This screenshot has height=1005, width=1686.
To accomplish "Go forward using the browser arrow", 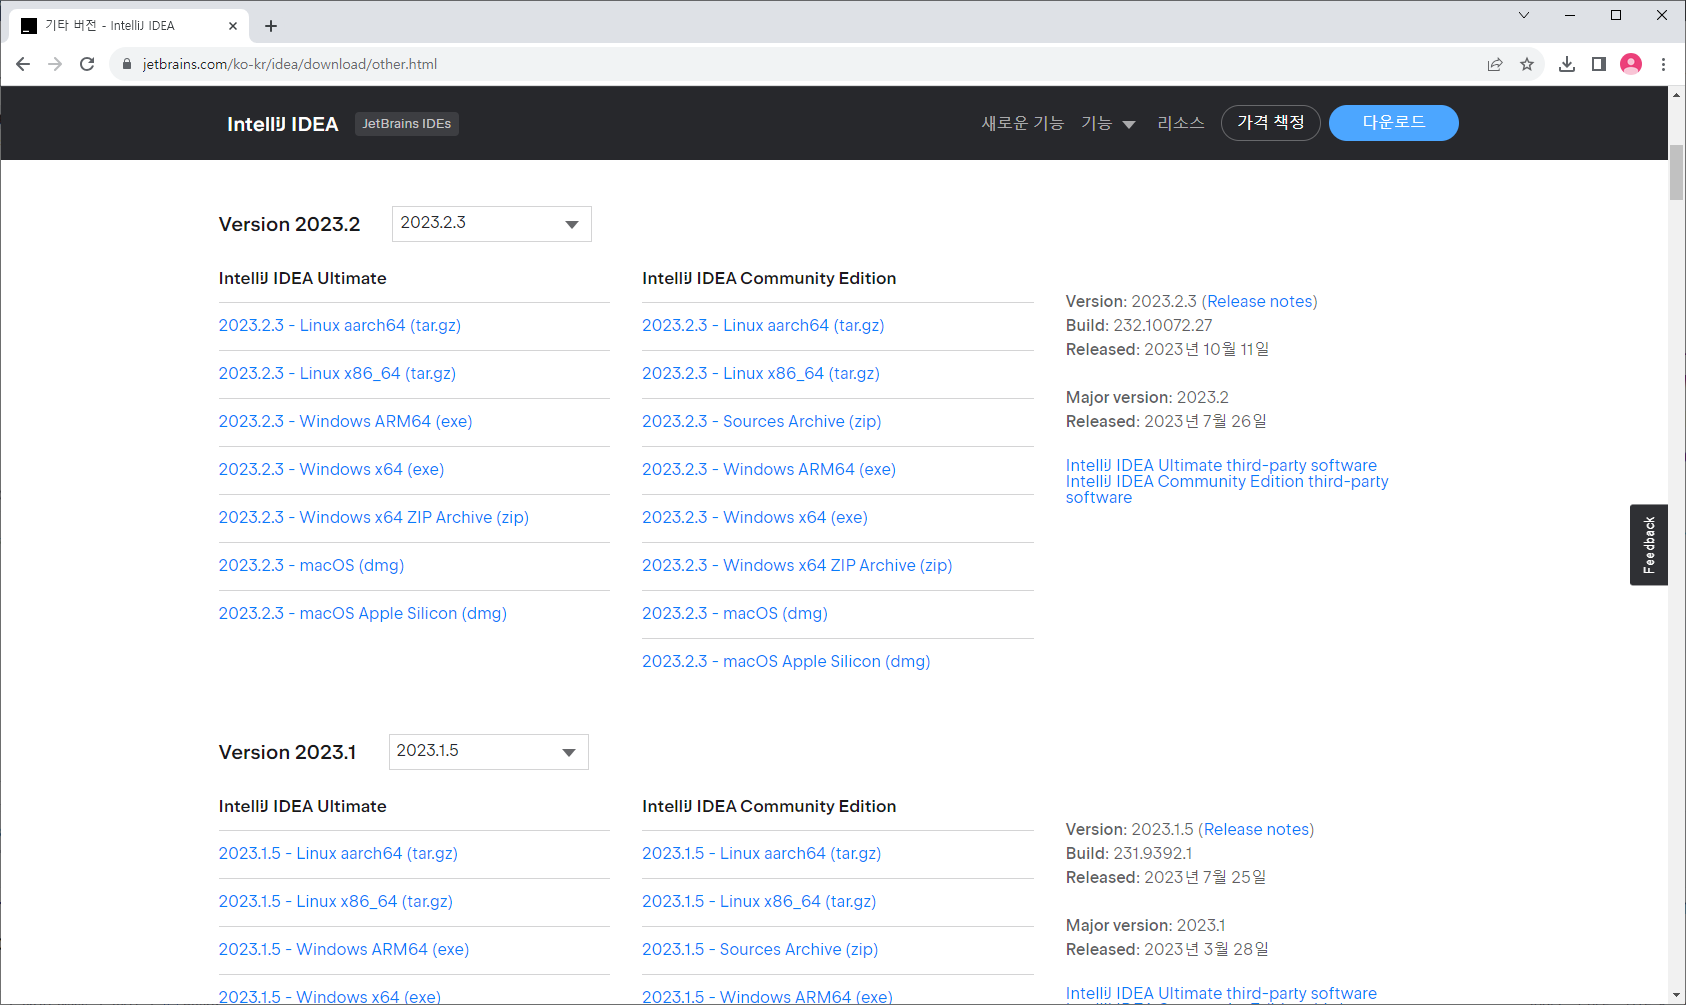I will point(55,64).
